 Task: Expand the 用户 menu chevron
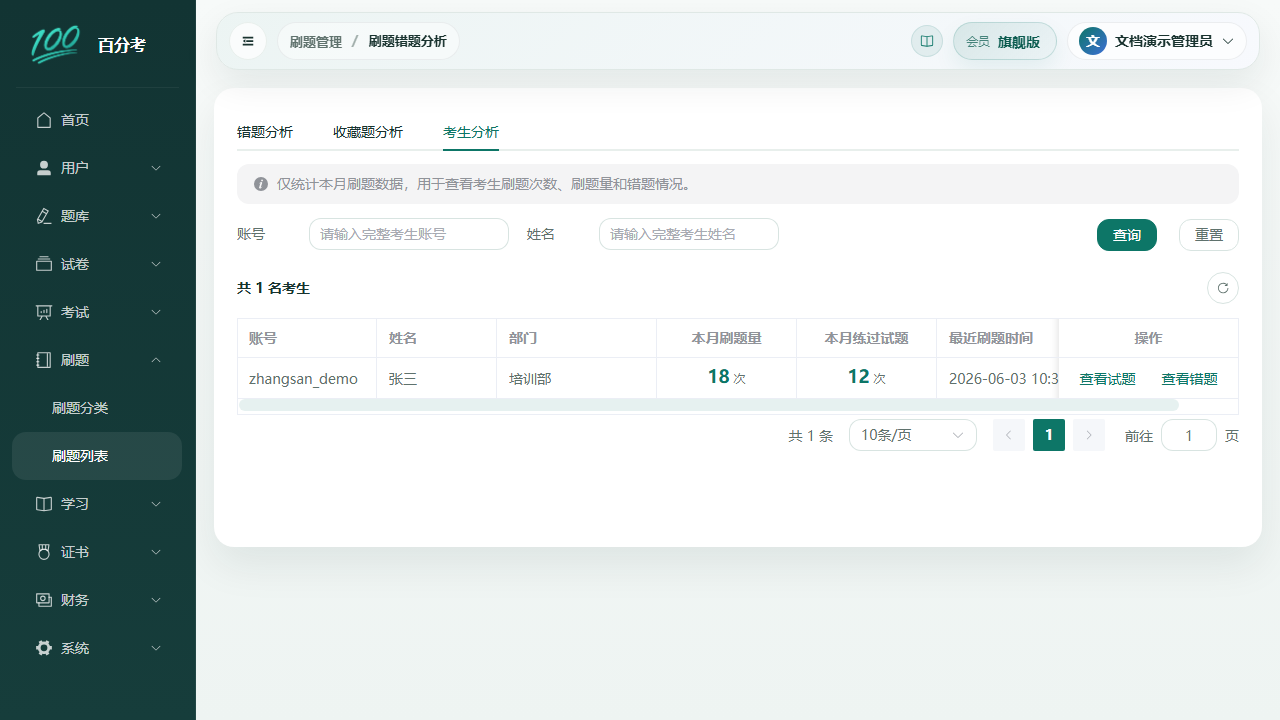coord(156,168)
